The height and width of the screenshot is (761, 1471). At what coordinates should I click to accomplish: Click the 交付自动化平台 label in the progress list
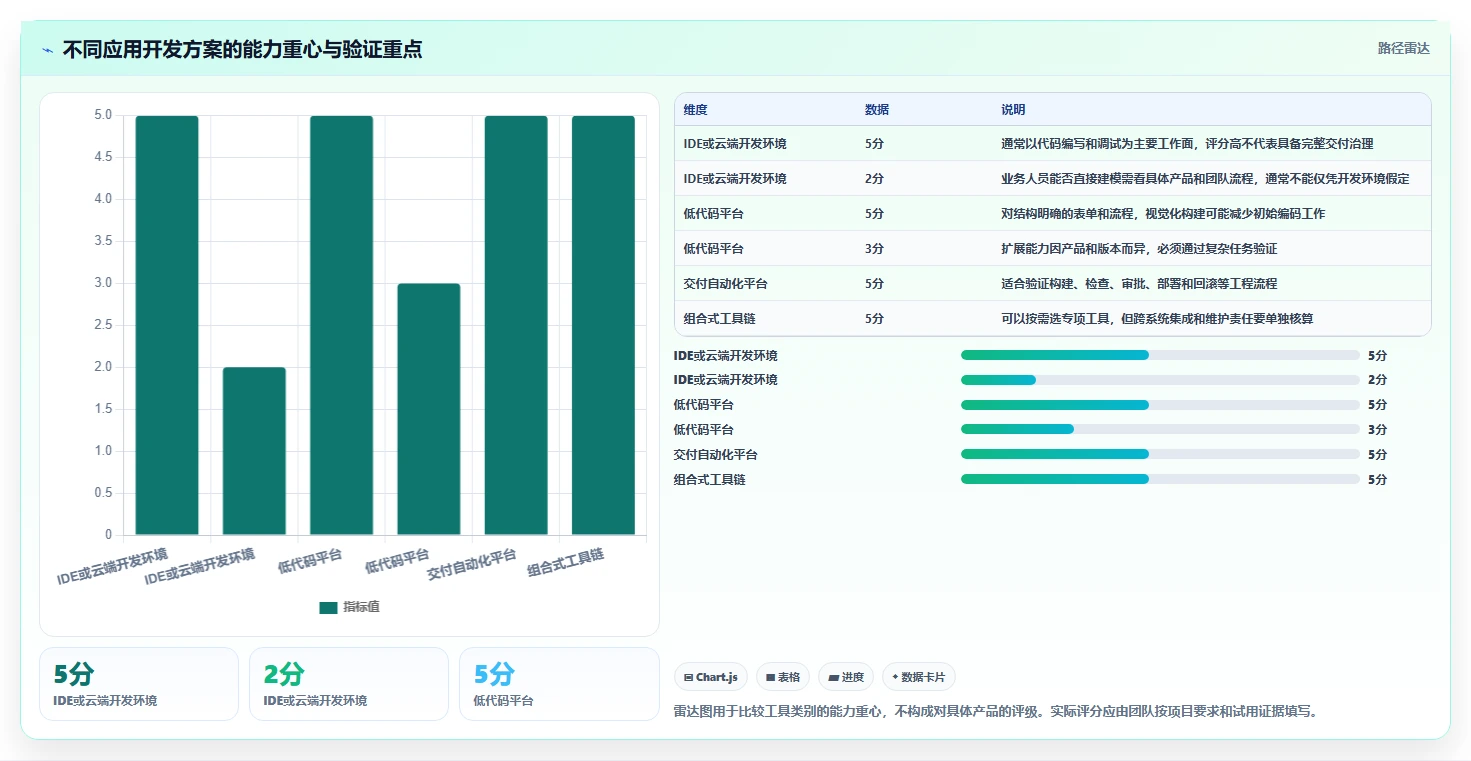pyautogui.click(x=716, y=455)
